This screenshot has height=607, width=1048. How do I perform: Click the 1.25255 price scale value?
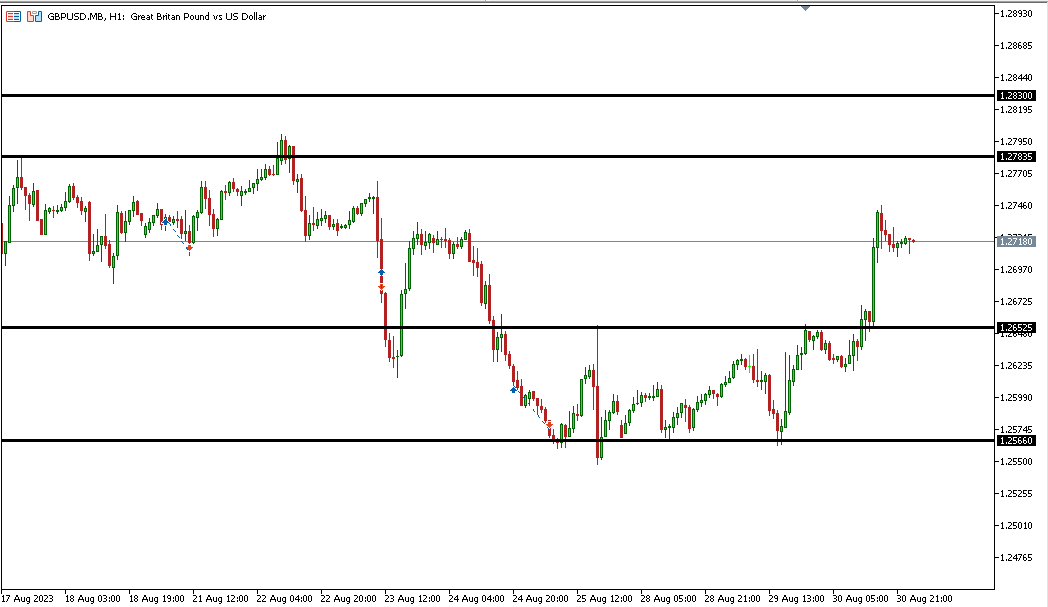pos(1016,494)
